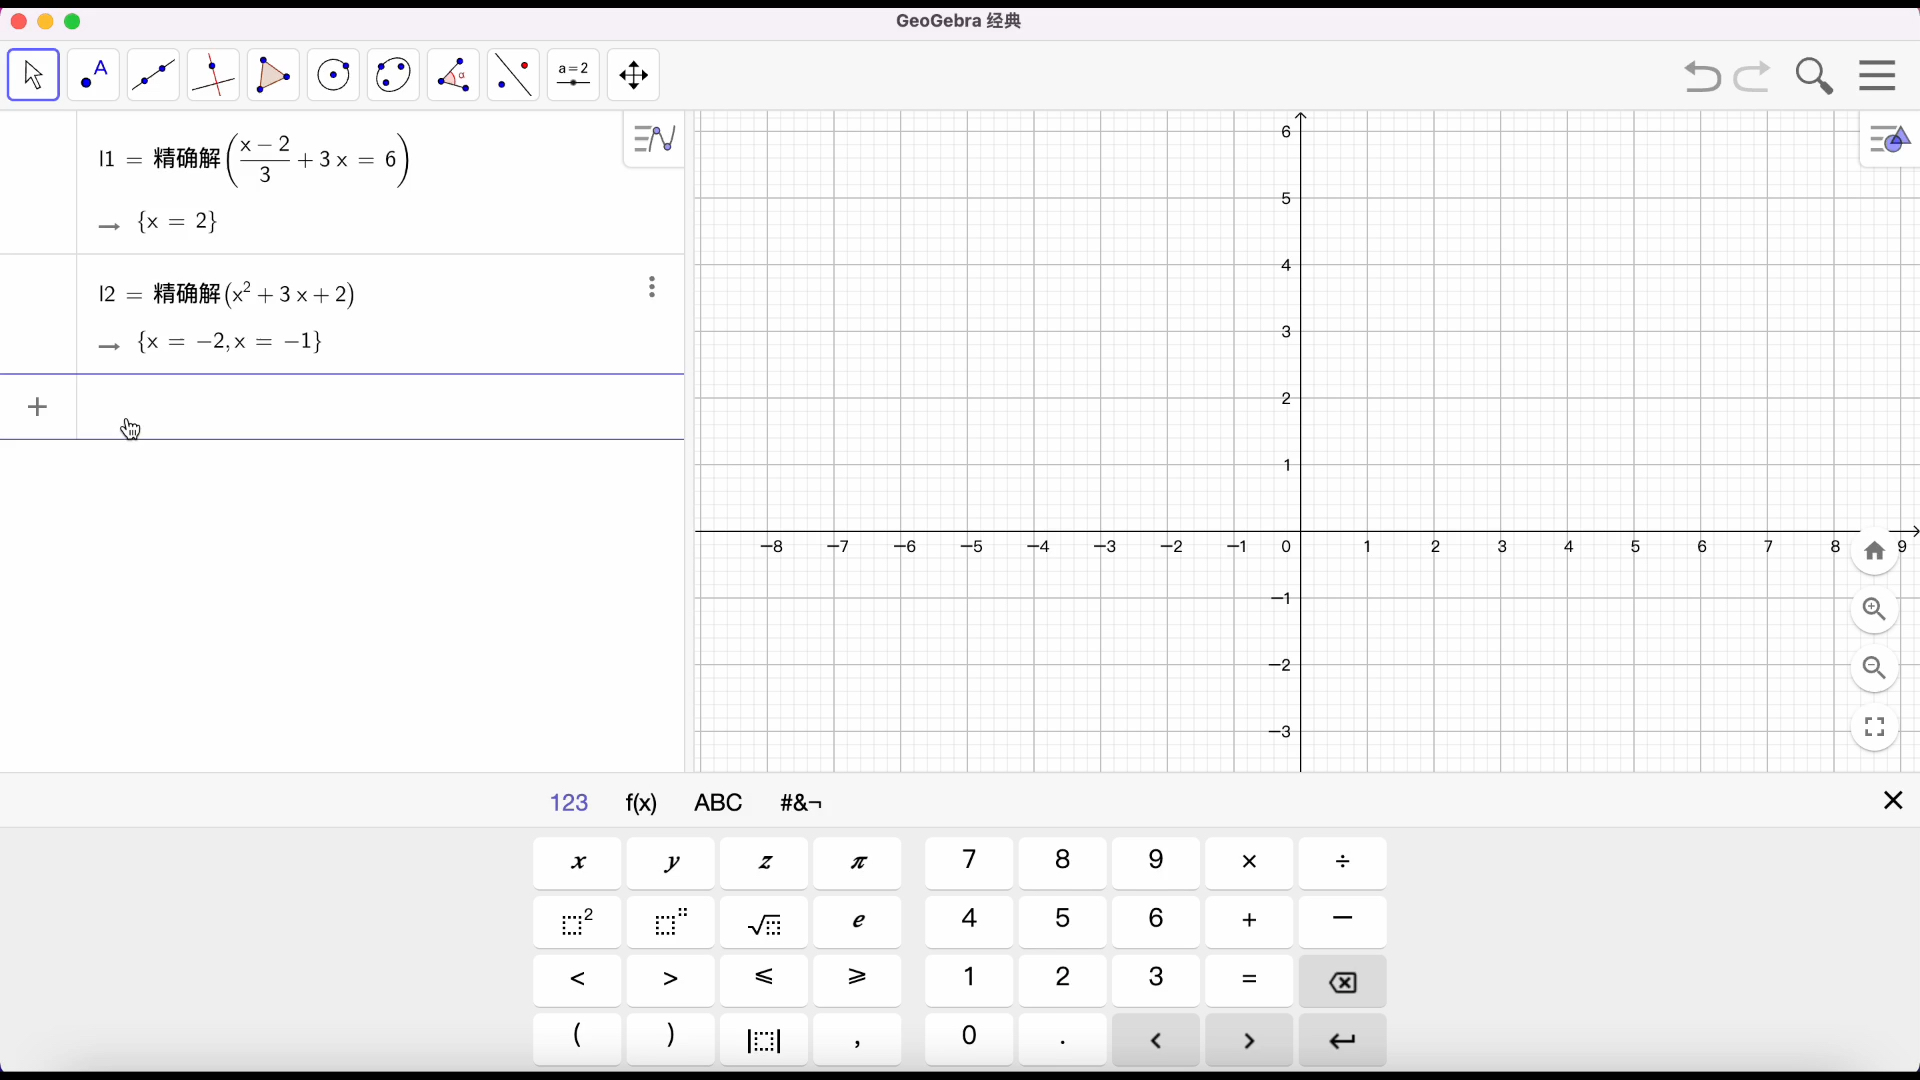Choose the Slider a=2 tool
Screen dimensions: 1920x1080
pos(573,75)
